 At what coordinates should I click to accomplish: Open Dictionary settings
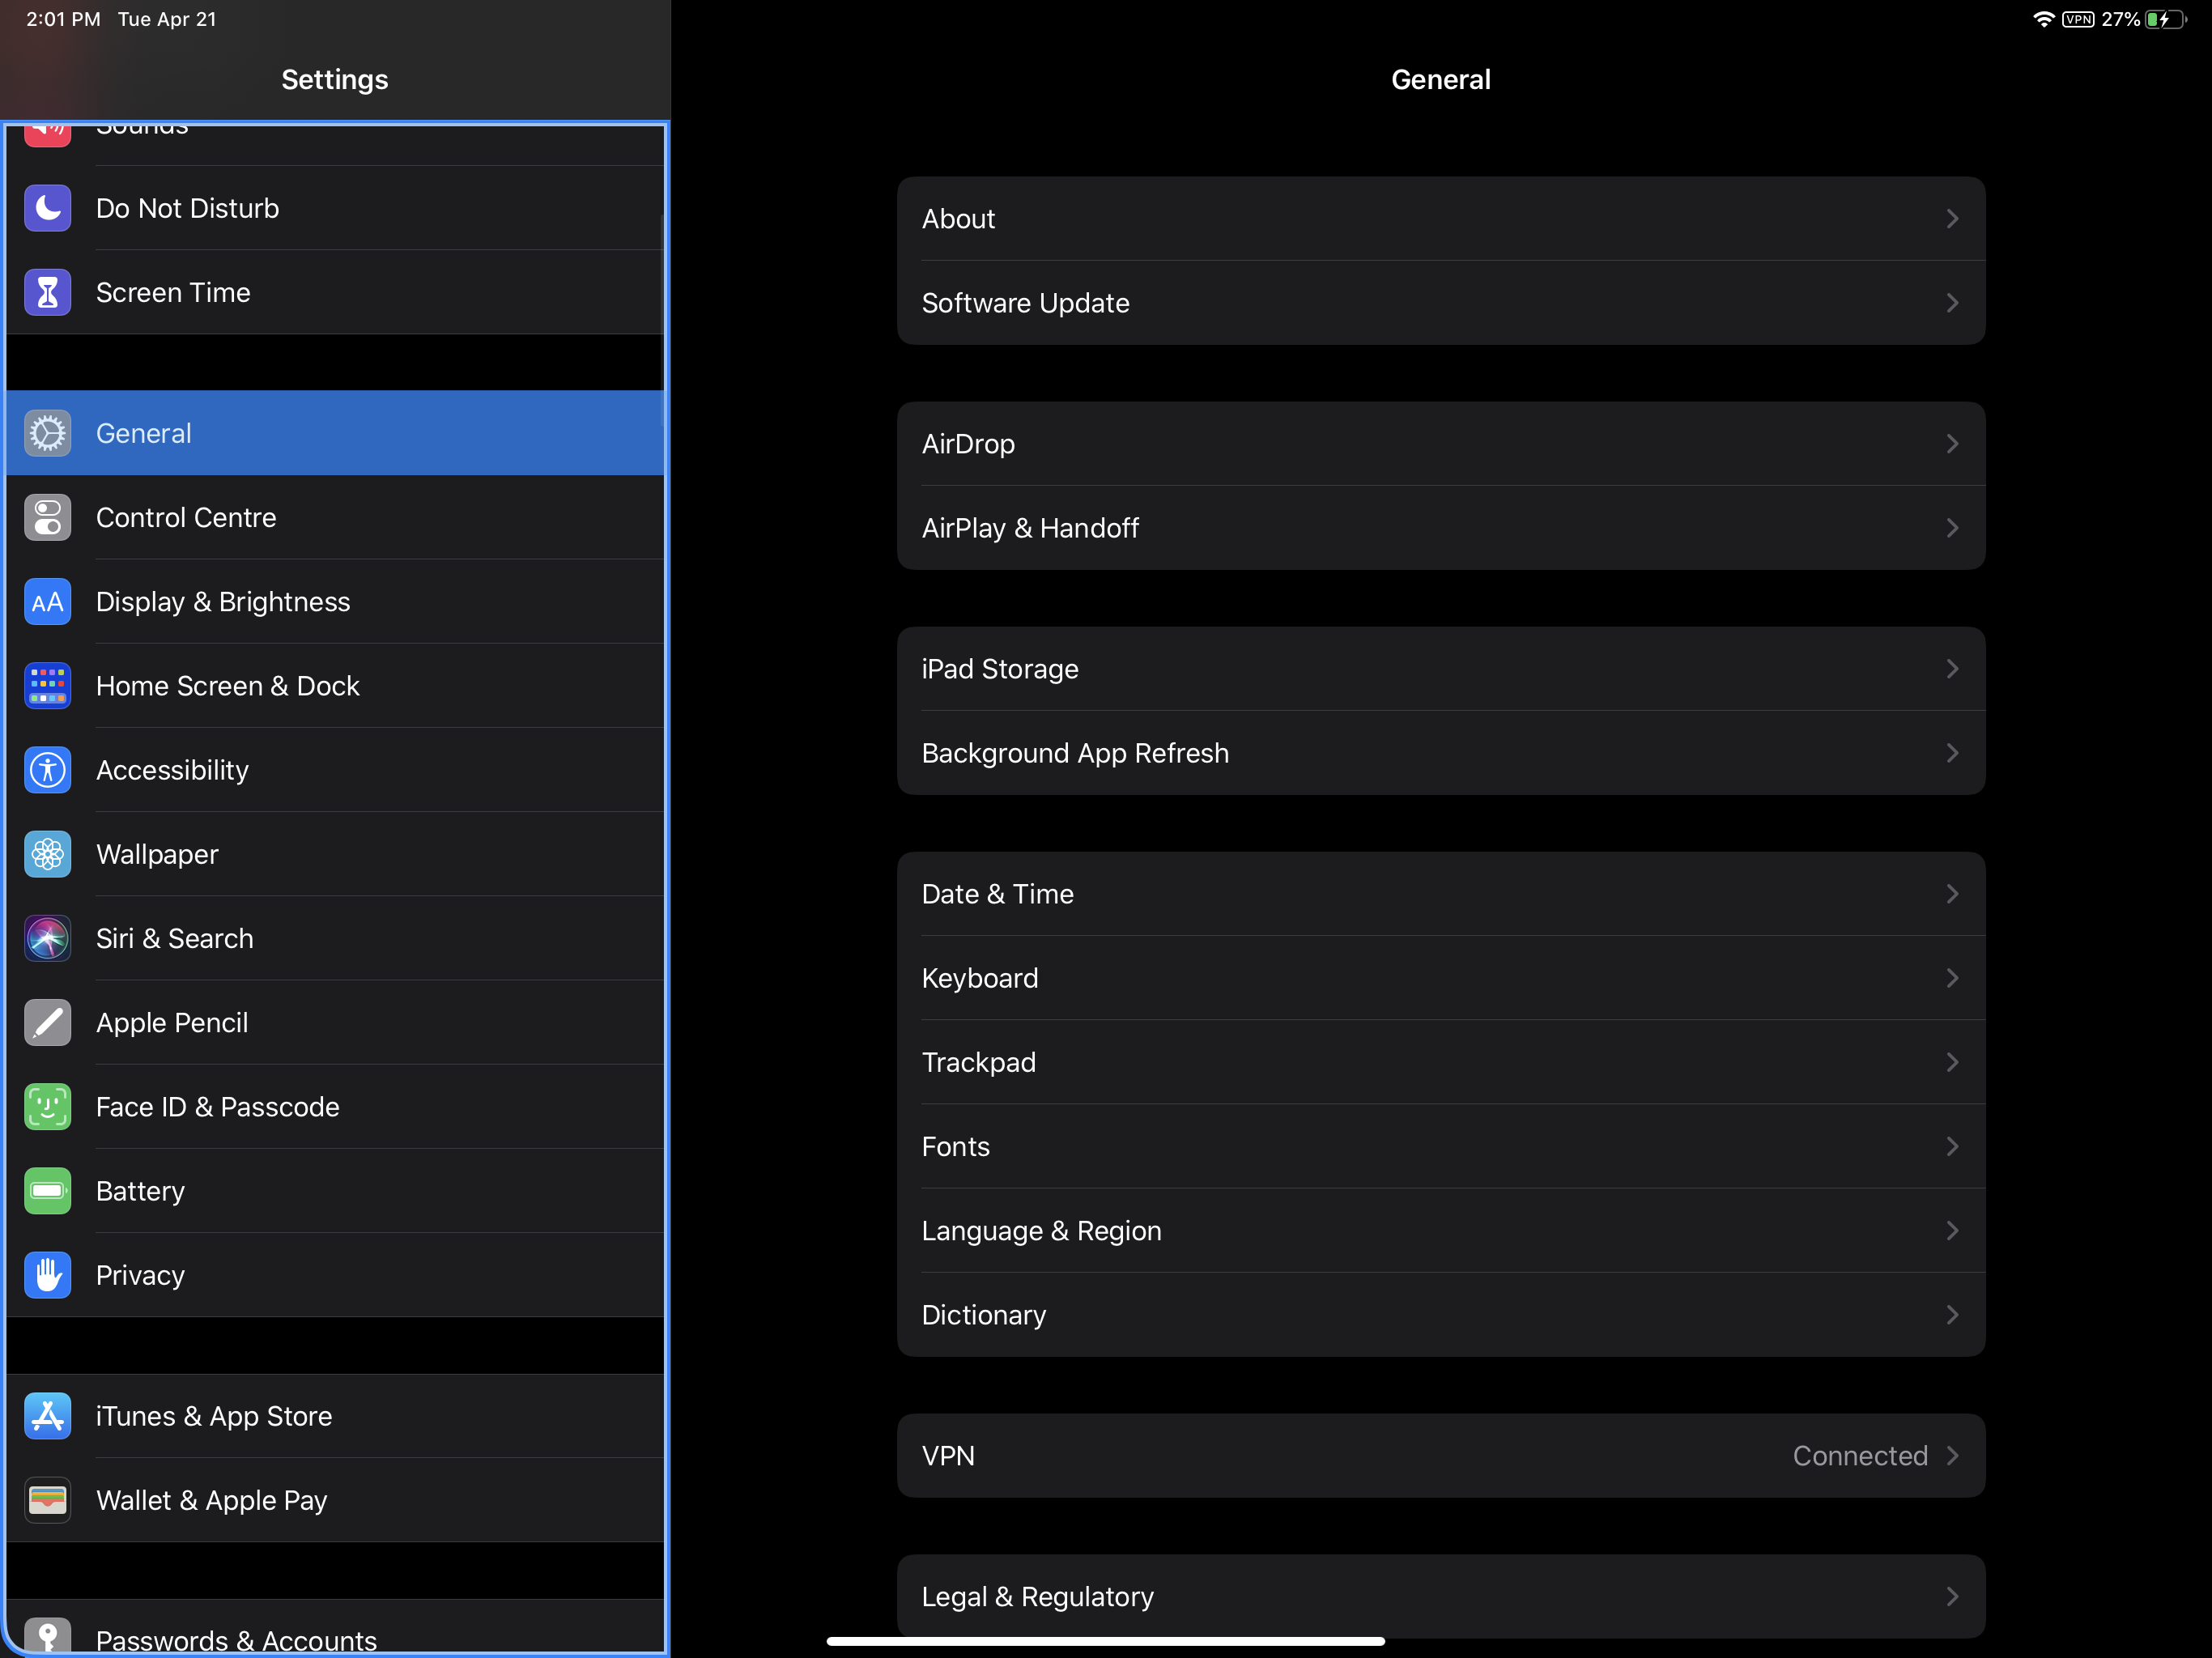pyautogui.click(x=1440, y=1314)
